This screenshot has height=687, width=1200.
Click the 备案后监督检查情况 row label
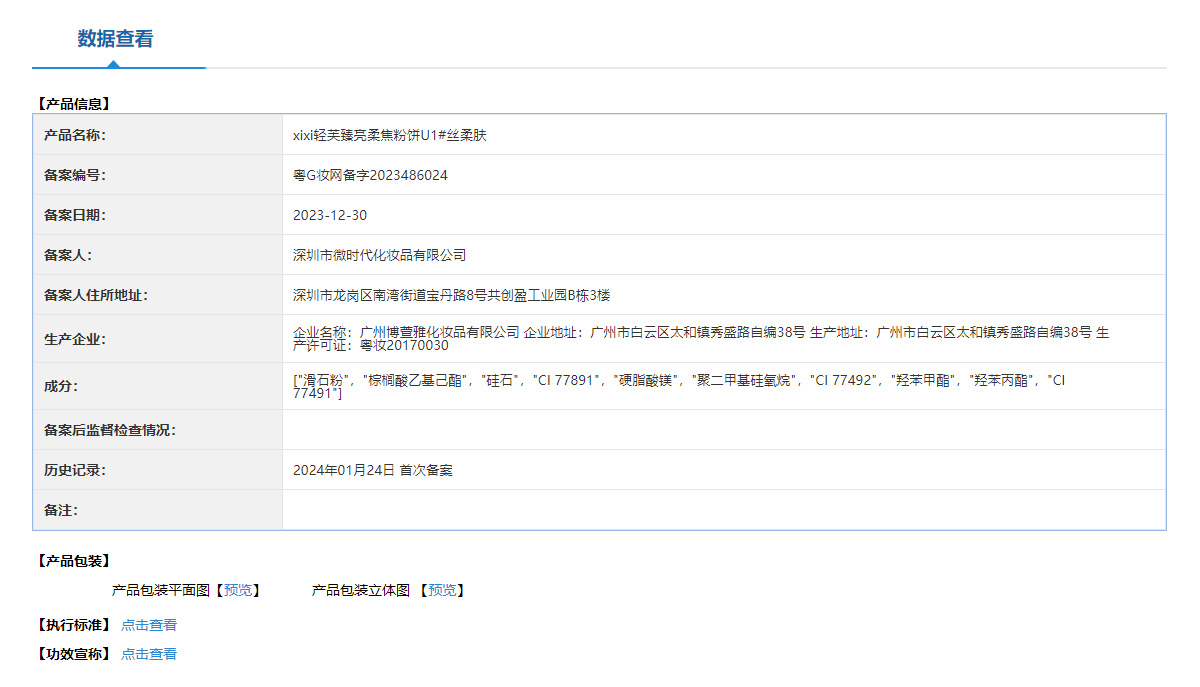click(110, 430)
